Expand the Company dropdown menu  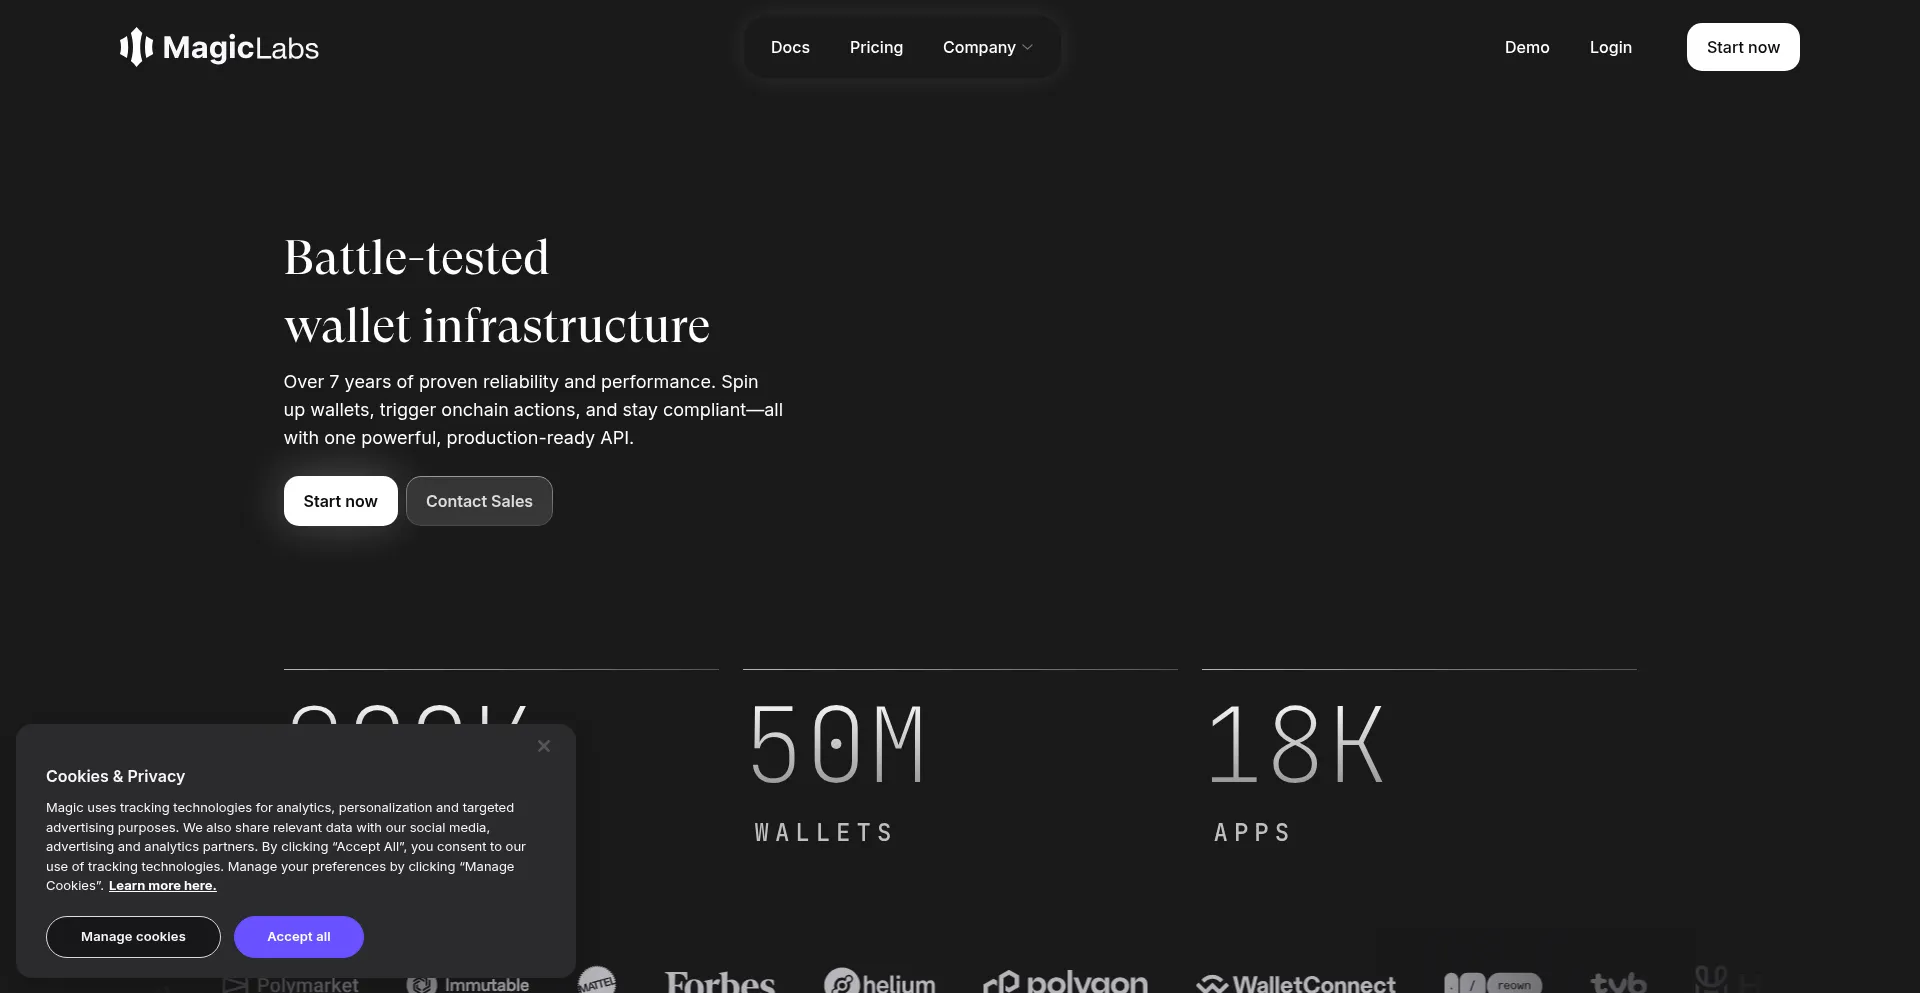click(x=987, y=47)
